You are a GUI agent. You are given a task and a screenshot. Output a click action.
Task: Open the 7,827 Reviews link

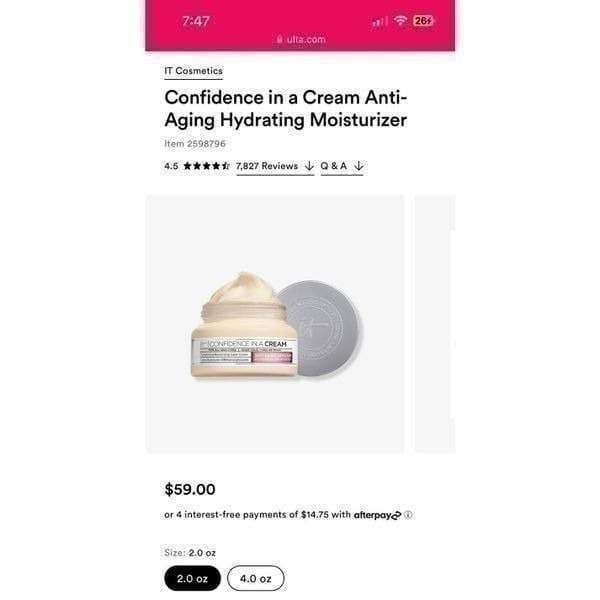pos(267,166)
